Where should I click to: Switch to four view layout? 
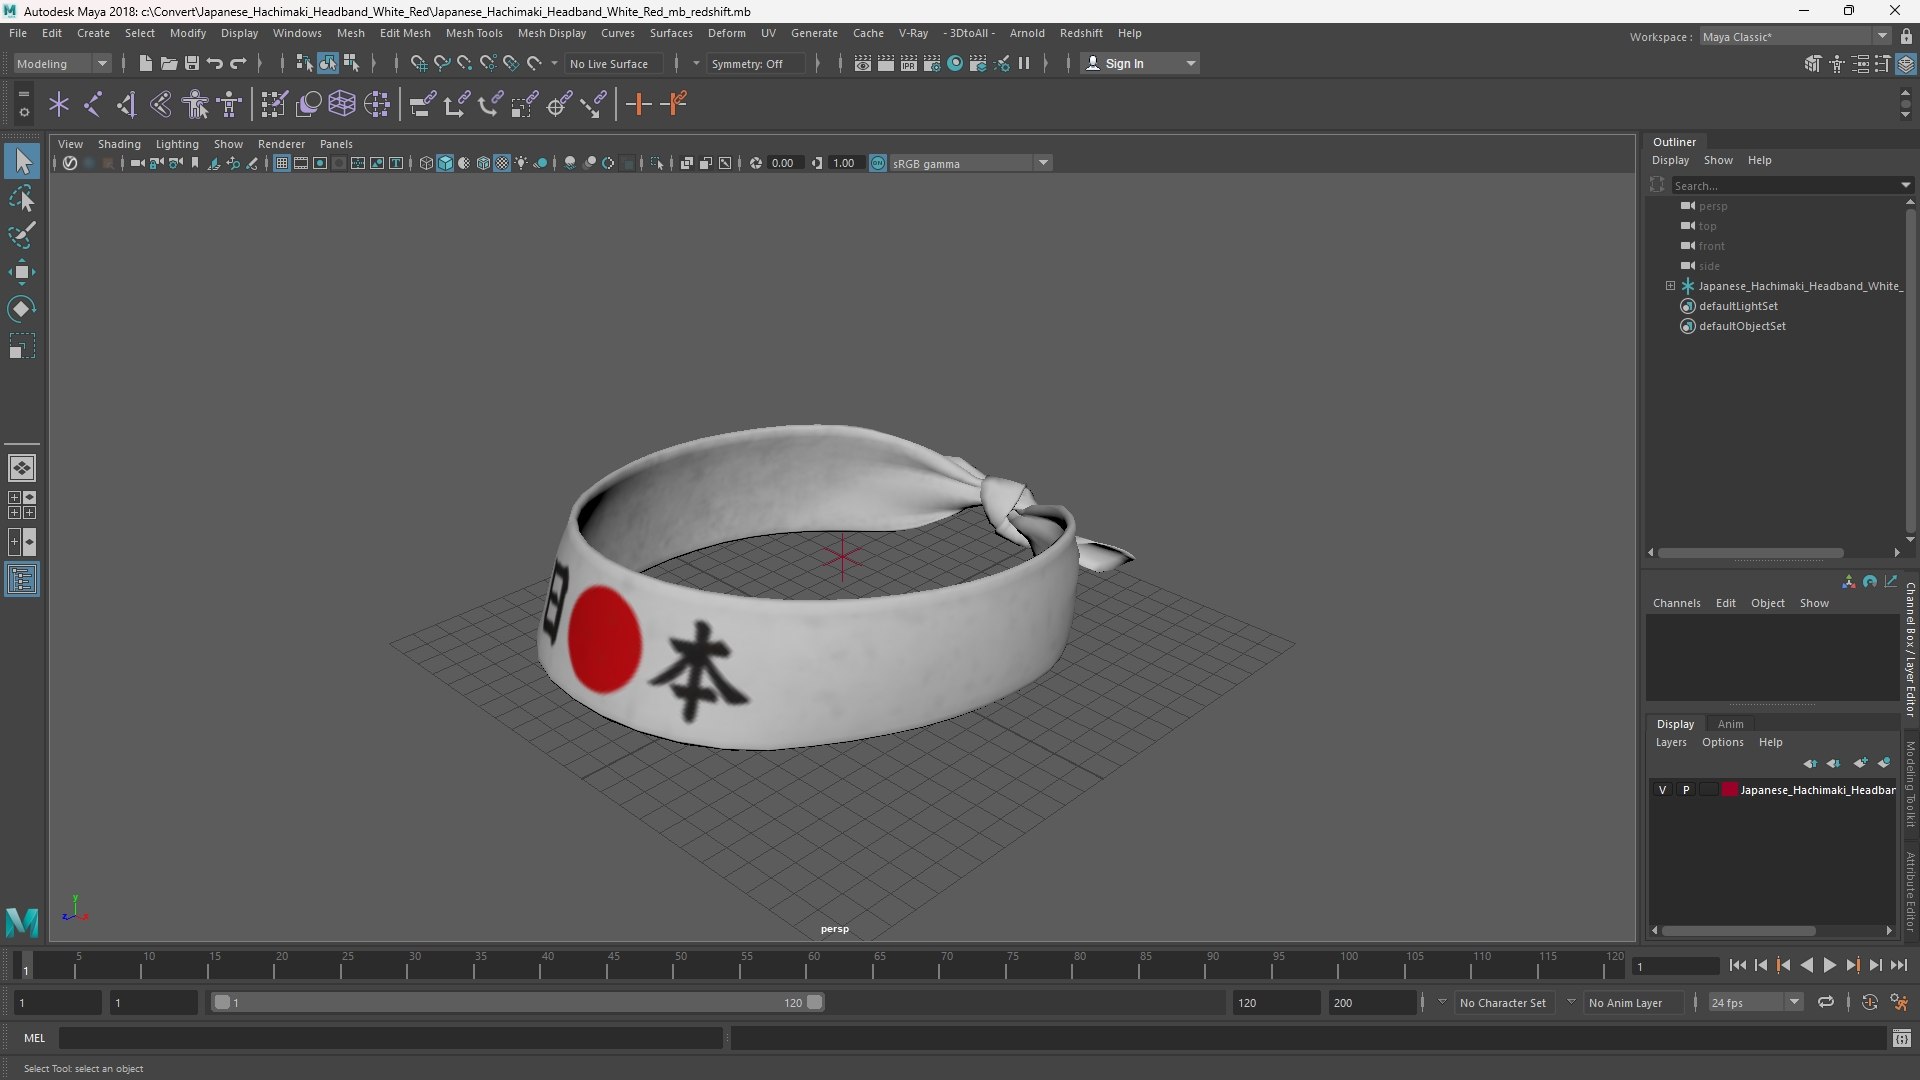coord(22,505)
